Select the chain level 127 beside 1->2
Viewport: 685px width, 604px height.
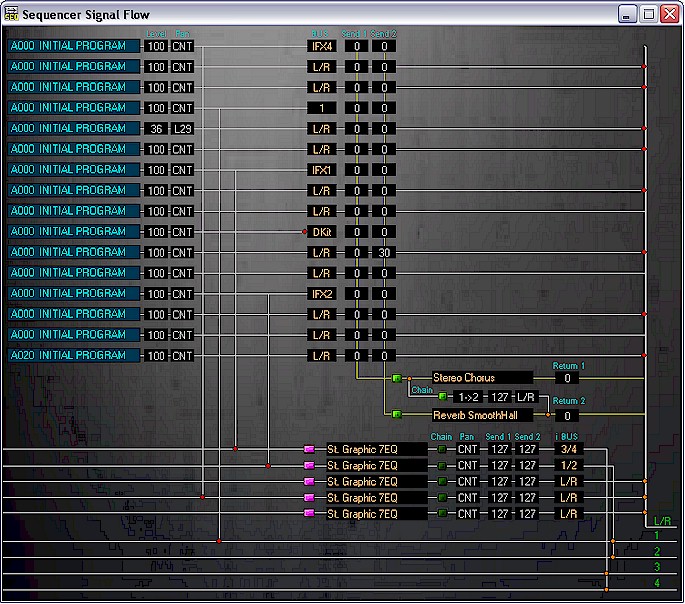(x=499, y=397)
